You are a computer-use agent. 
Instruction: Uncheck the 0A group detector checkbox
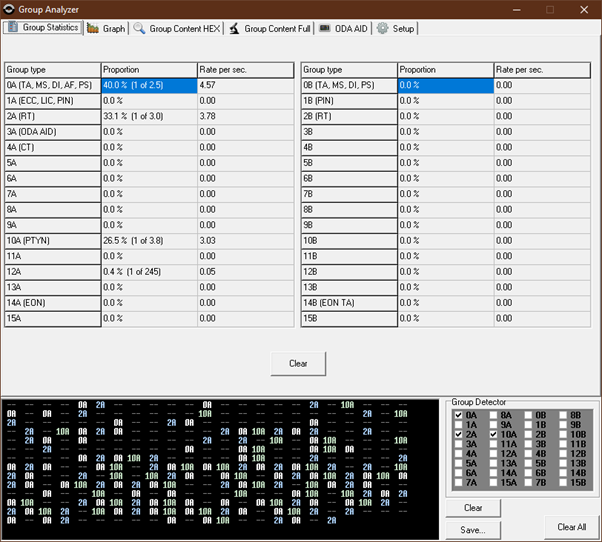458,414
